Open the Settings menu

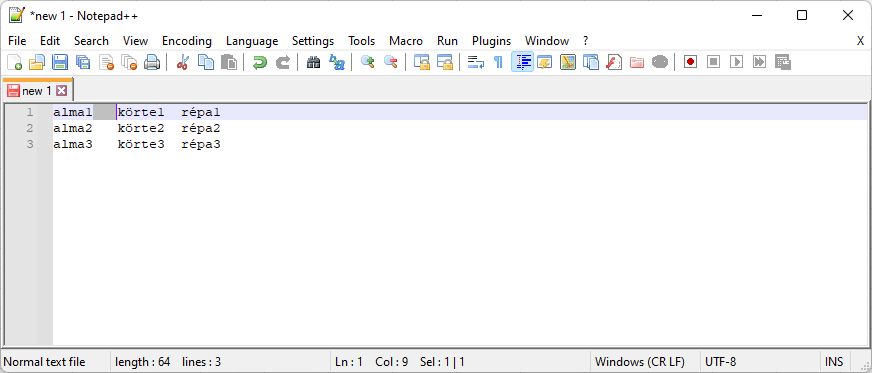(x=313, y=41)
